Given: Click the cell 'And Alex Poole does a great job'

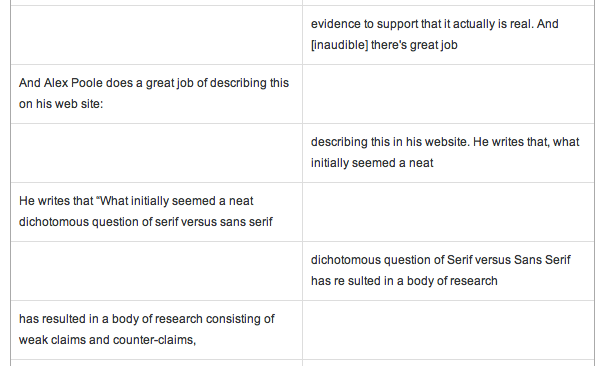Looking at the screenshot, I should (157, 94).
